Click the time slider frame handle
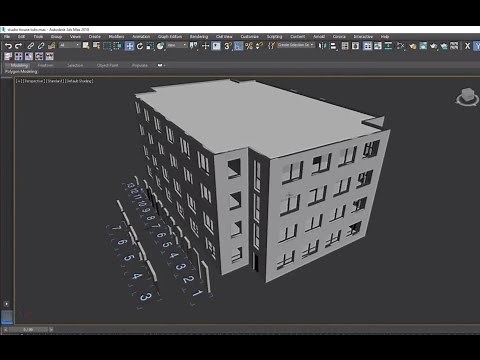480x360 pixels. pos(28,330)
